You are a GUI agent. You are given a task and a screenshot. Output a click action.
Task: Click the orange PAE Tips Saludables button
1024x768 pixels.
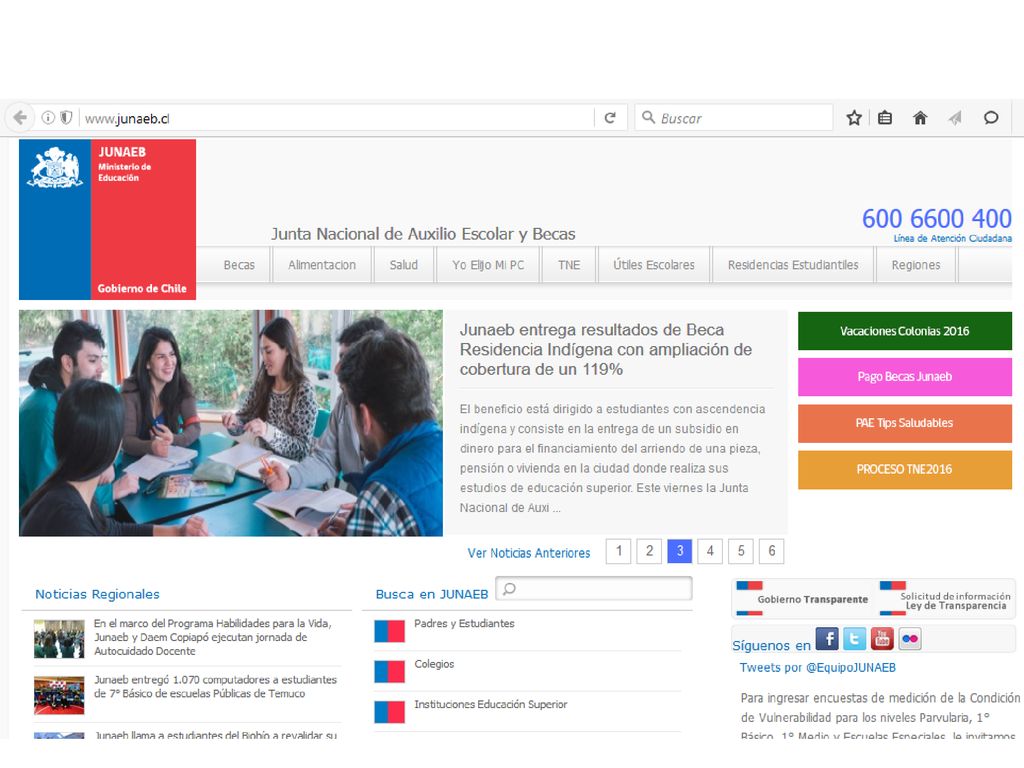(904, 423)
